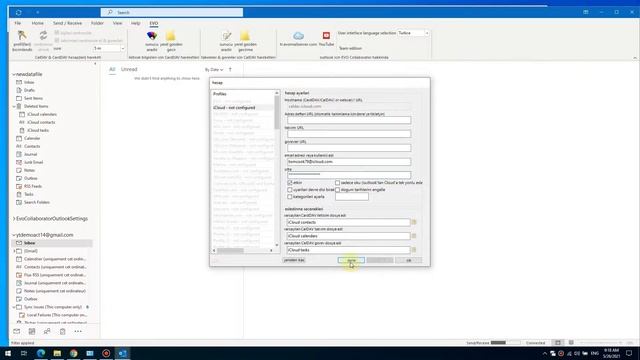Click the yellow calendar history folder icon
This screenshot has width=640, height=360.
pyautogui.click(x=245, y=36)
